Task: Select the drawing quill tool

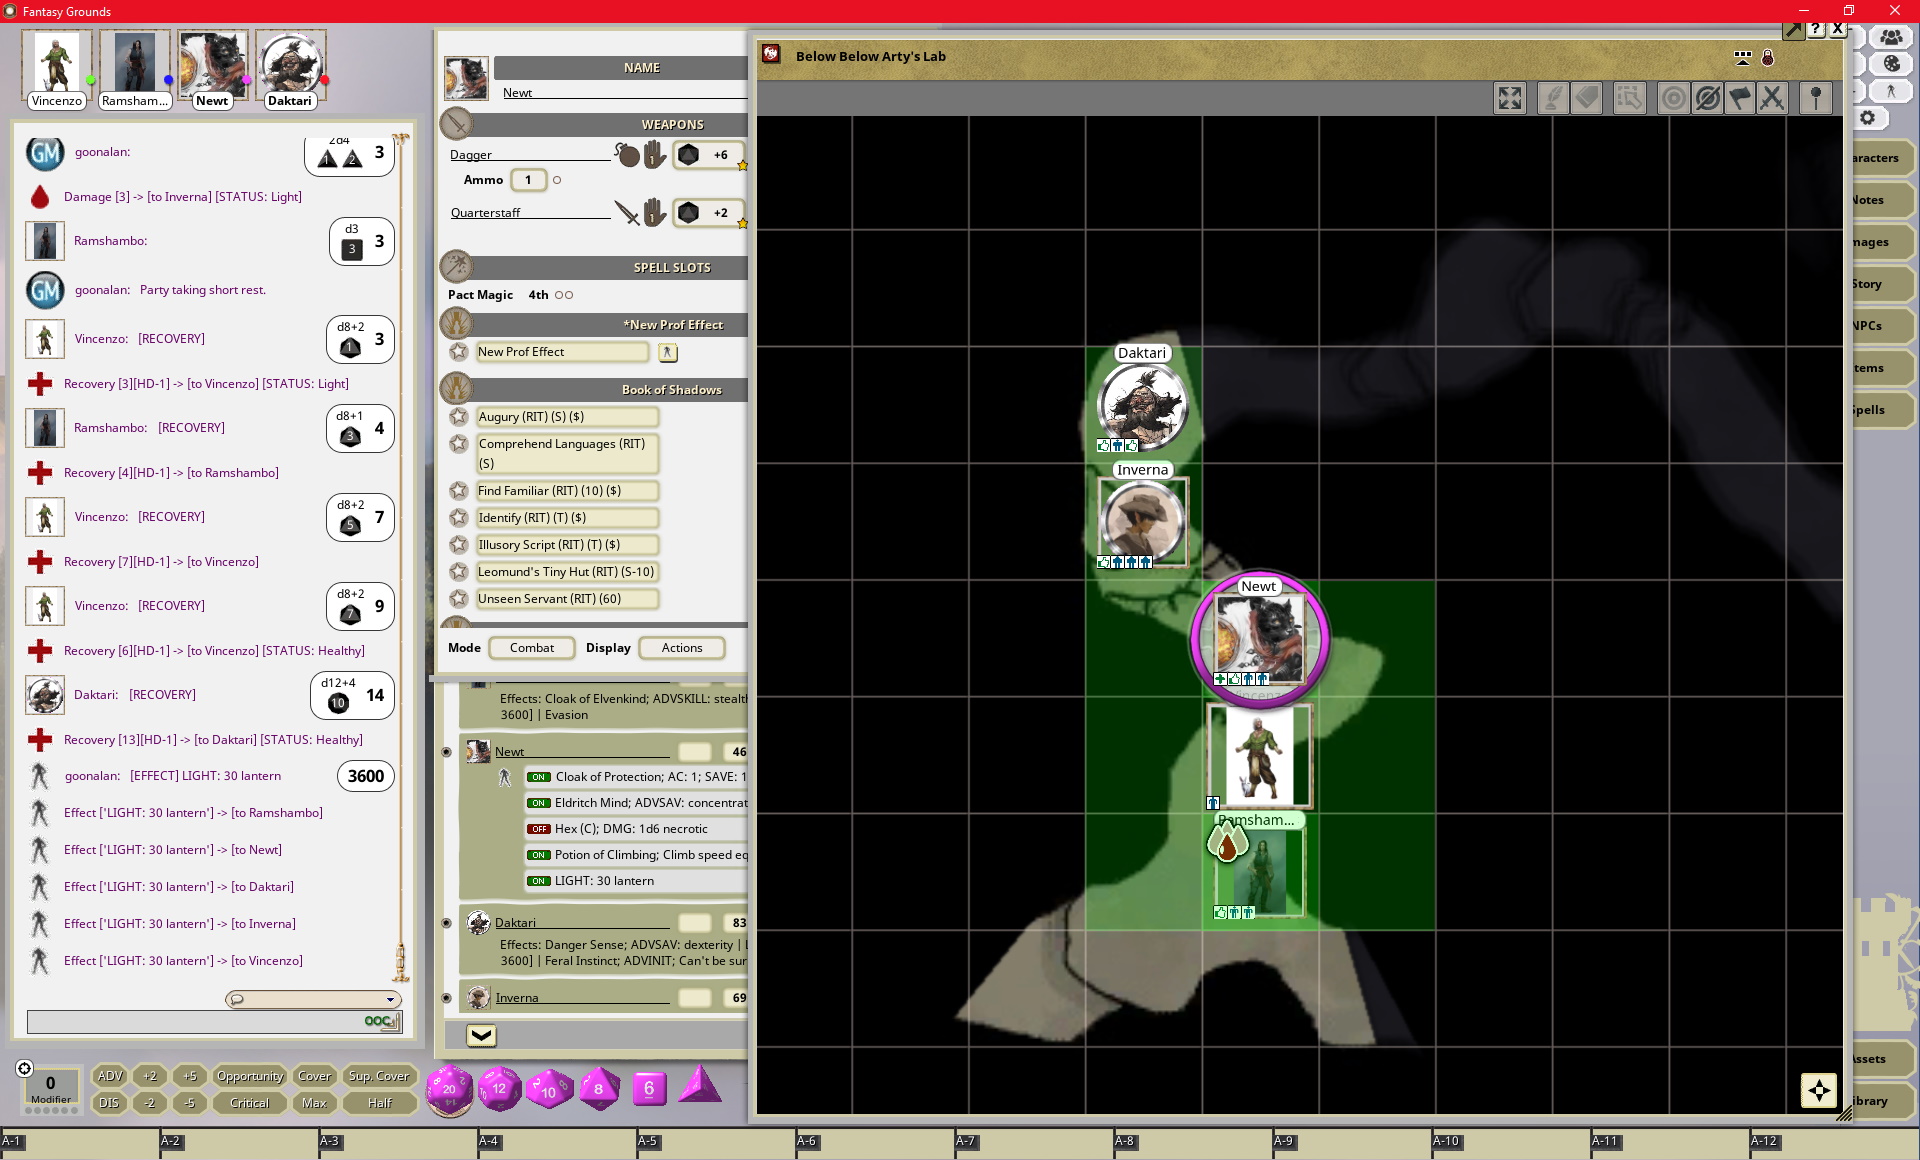Action: tap(1553, 98)
